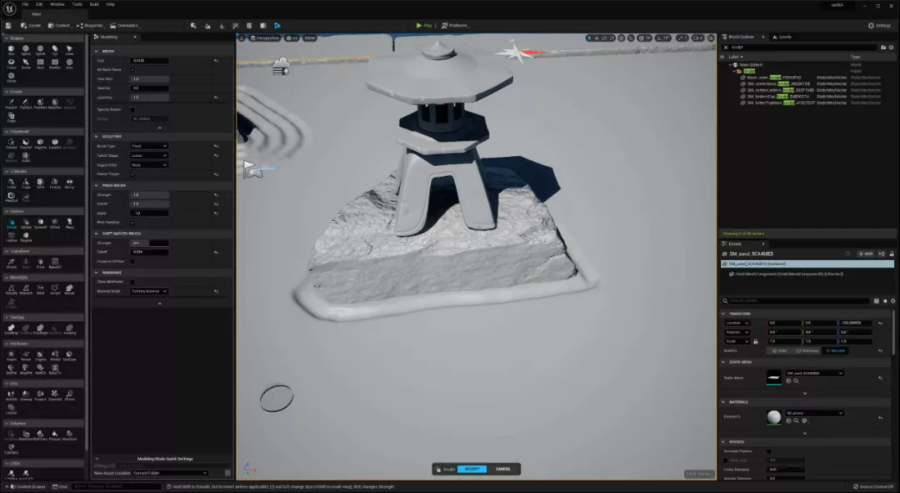Open the UV Layout tool
This screenshot has height=493, width=900.
pos(11,409)
